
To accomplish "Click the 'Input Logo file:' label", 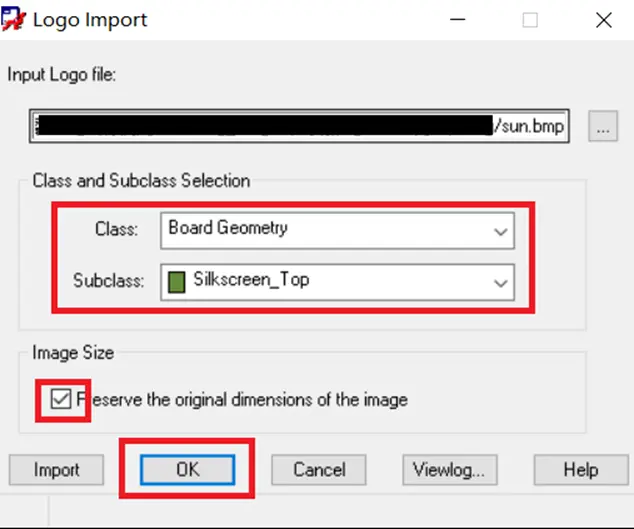I will [x=61, y=75].
